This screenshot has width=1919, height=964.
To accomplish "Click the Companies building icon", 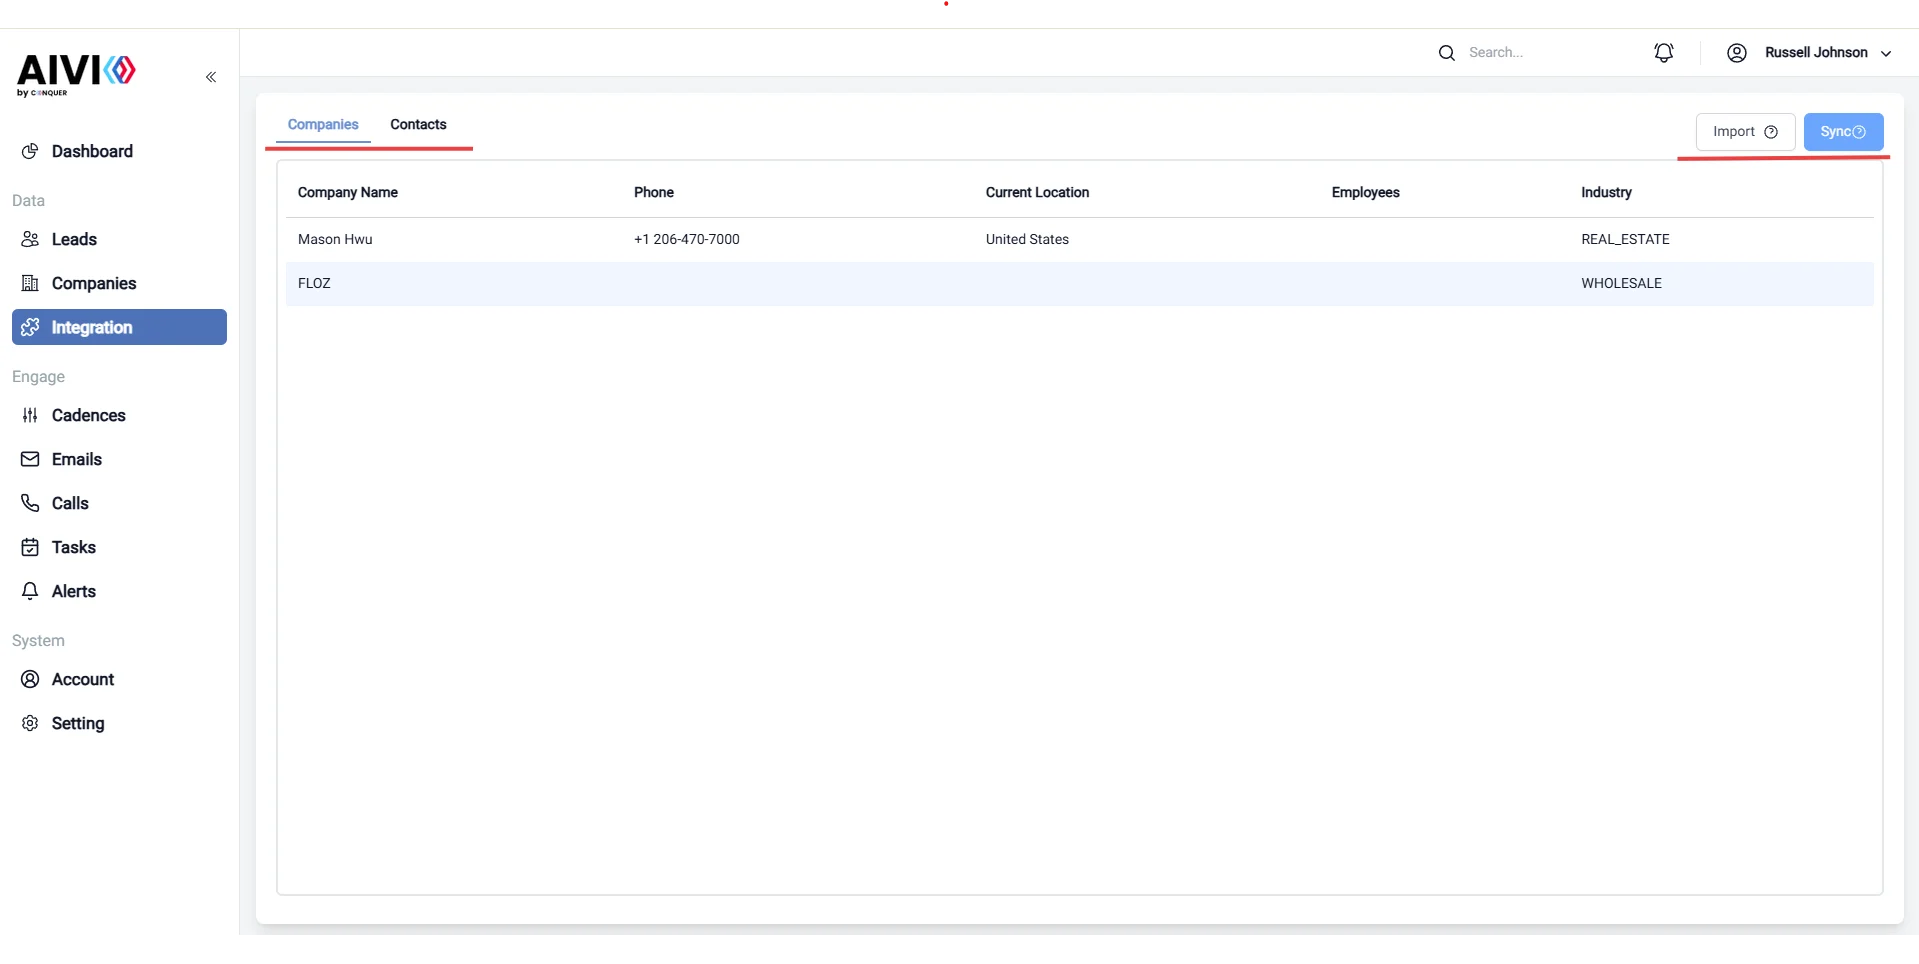I will pyautogui.click(x=30, y=283).
